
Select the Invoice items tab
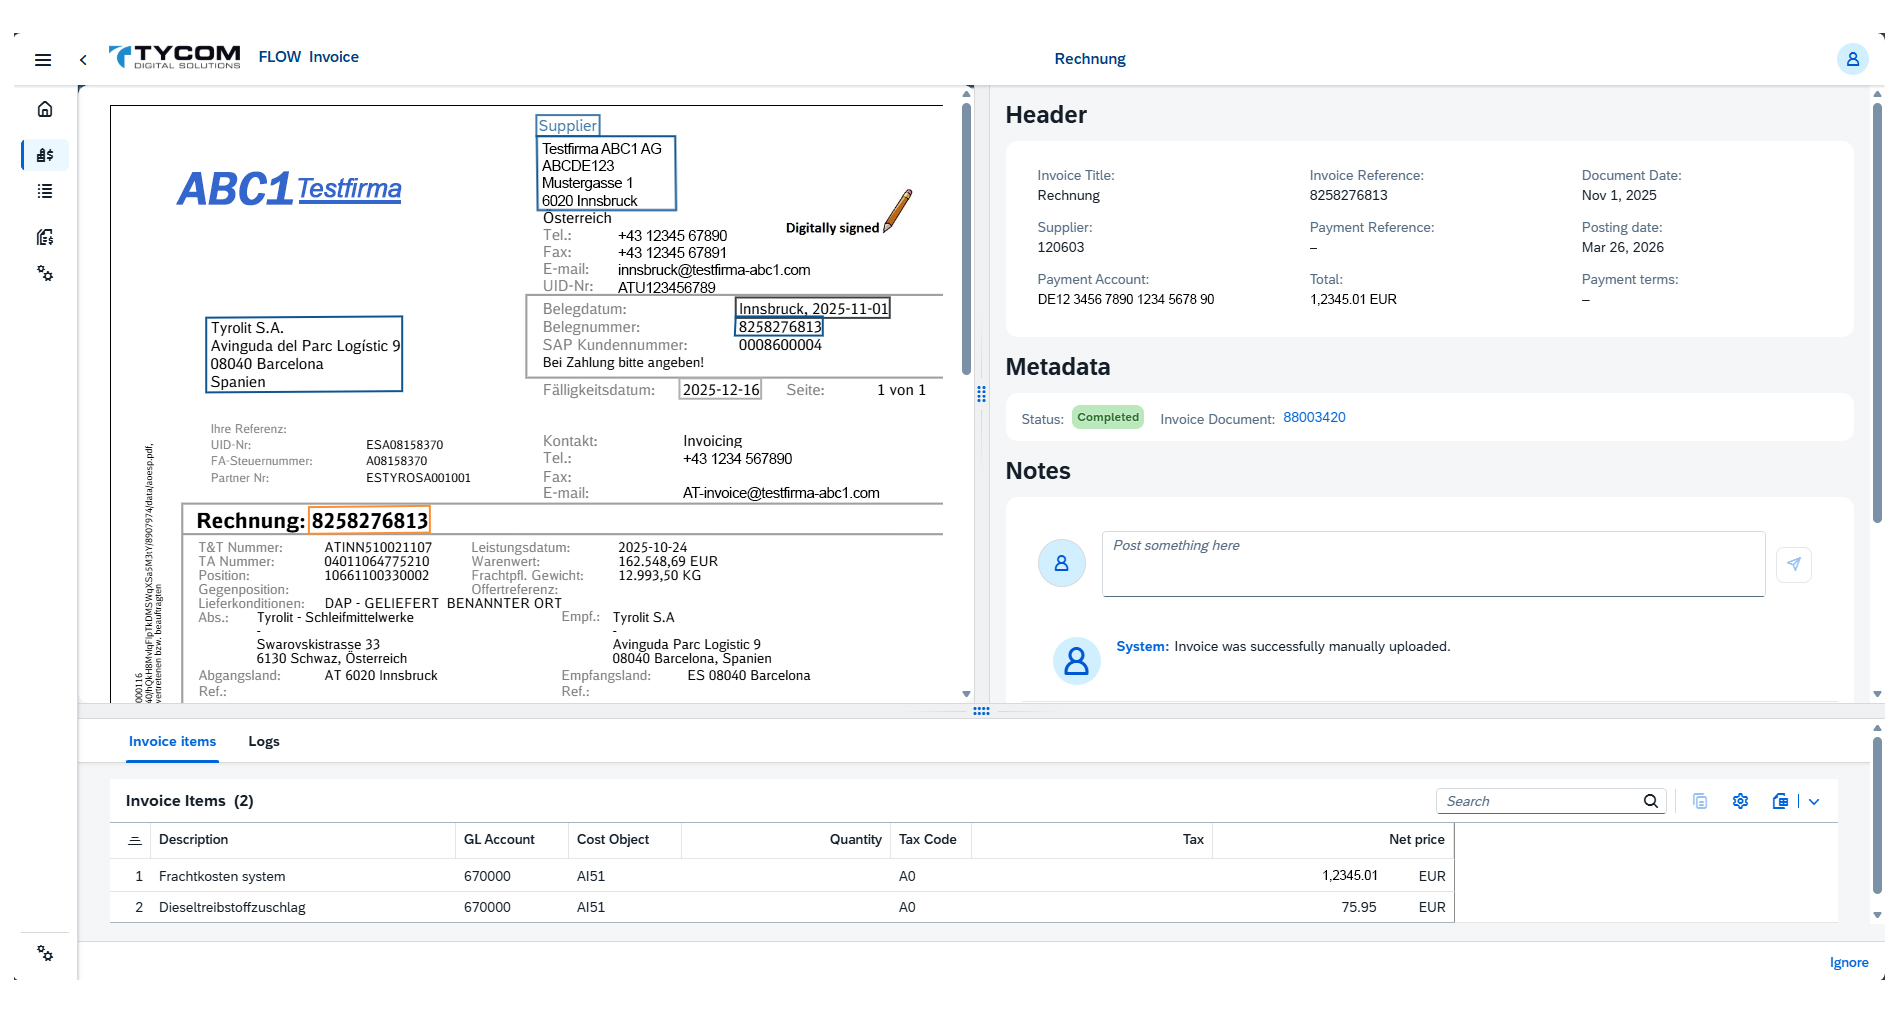tap(172, 741)
